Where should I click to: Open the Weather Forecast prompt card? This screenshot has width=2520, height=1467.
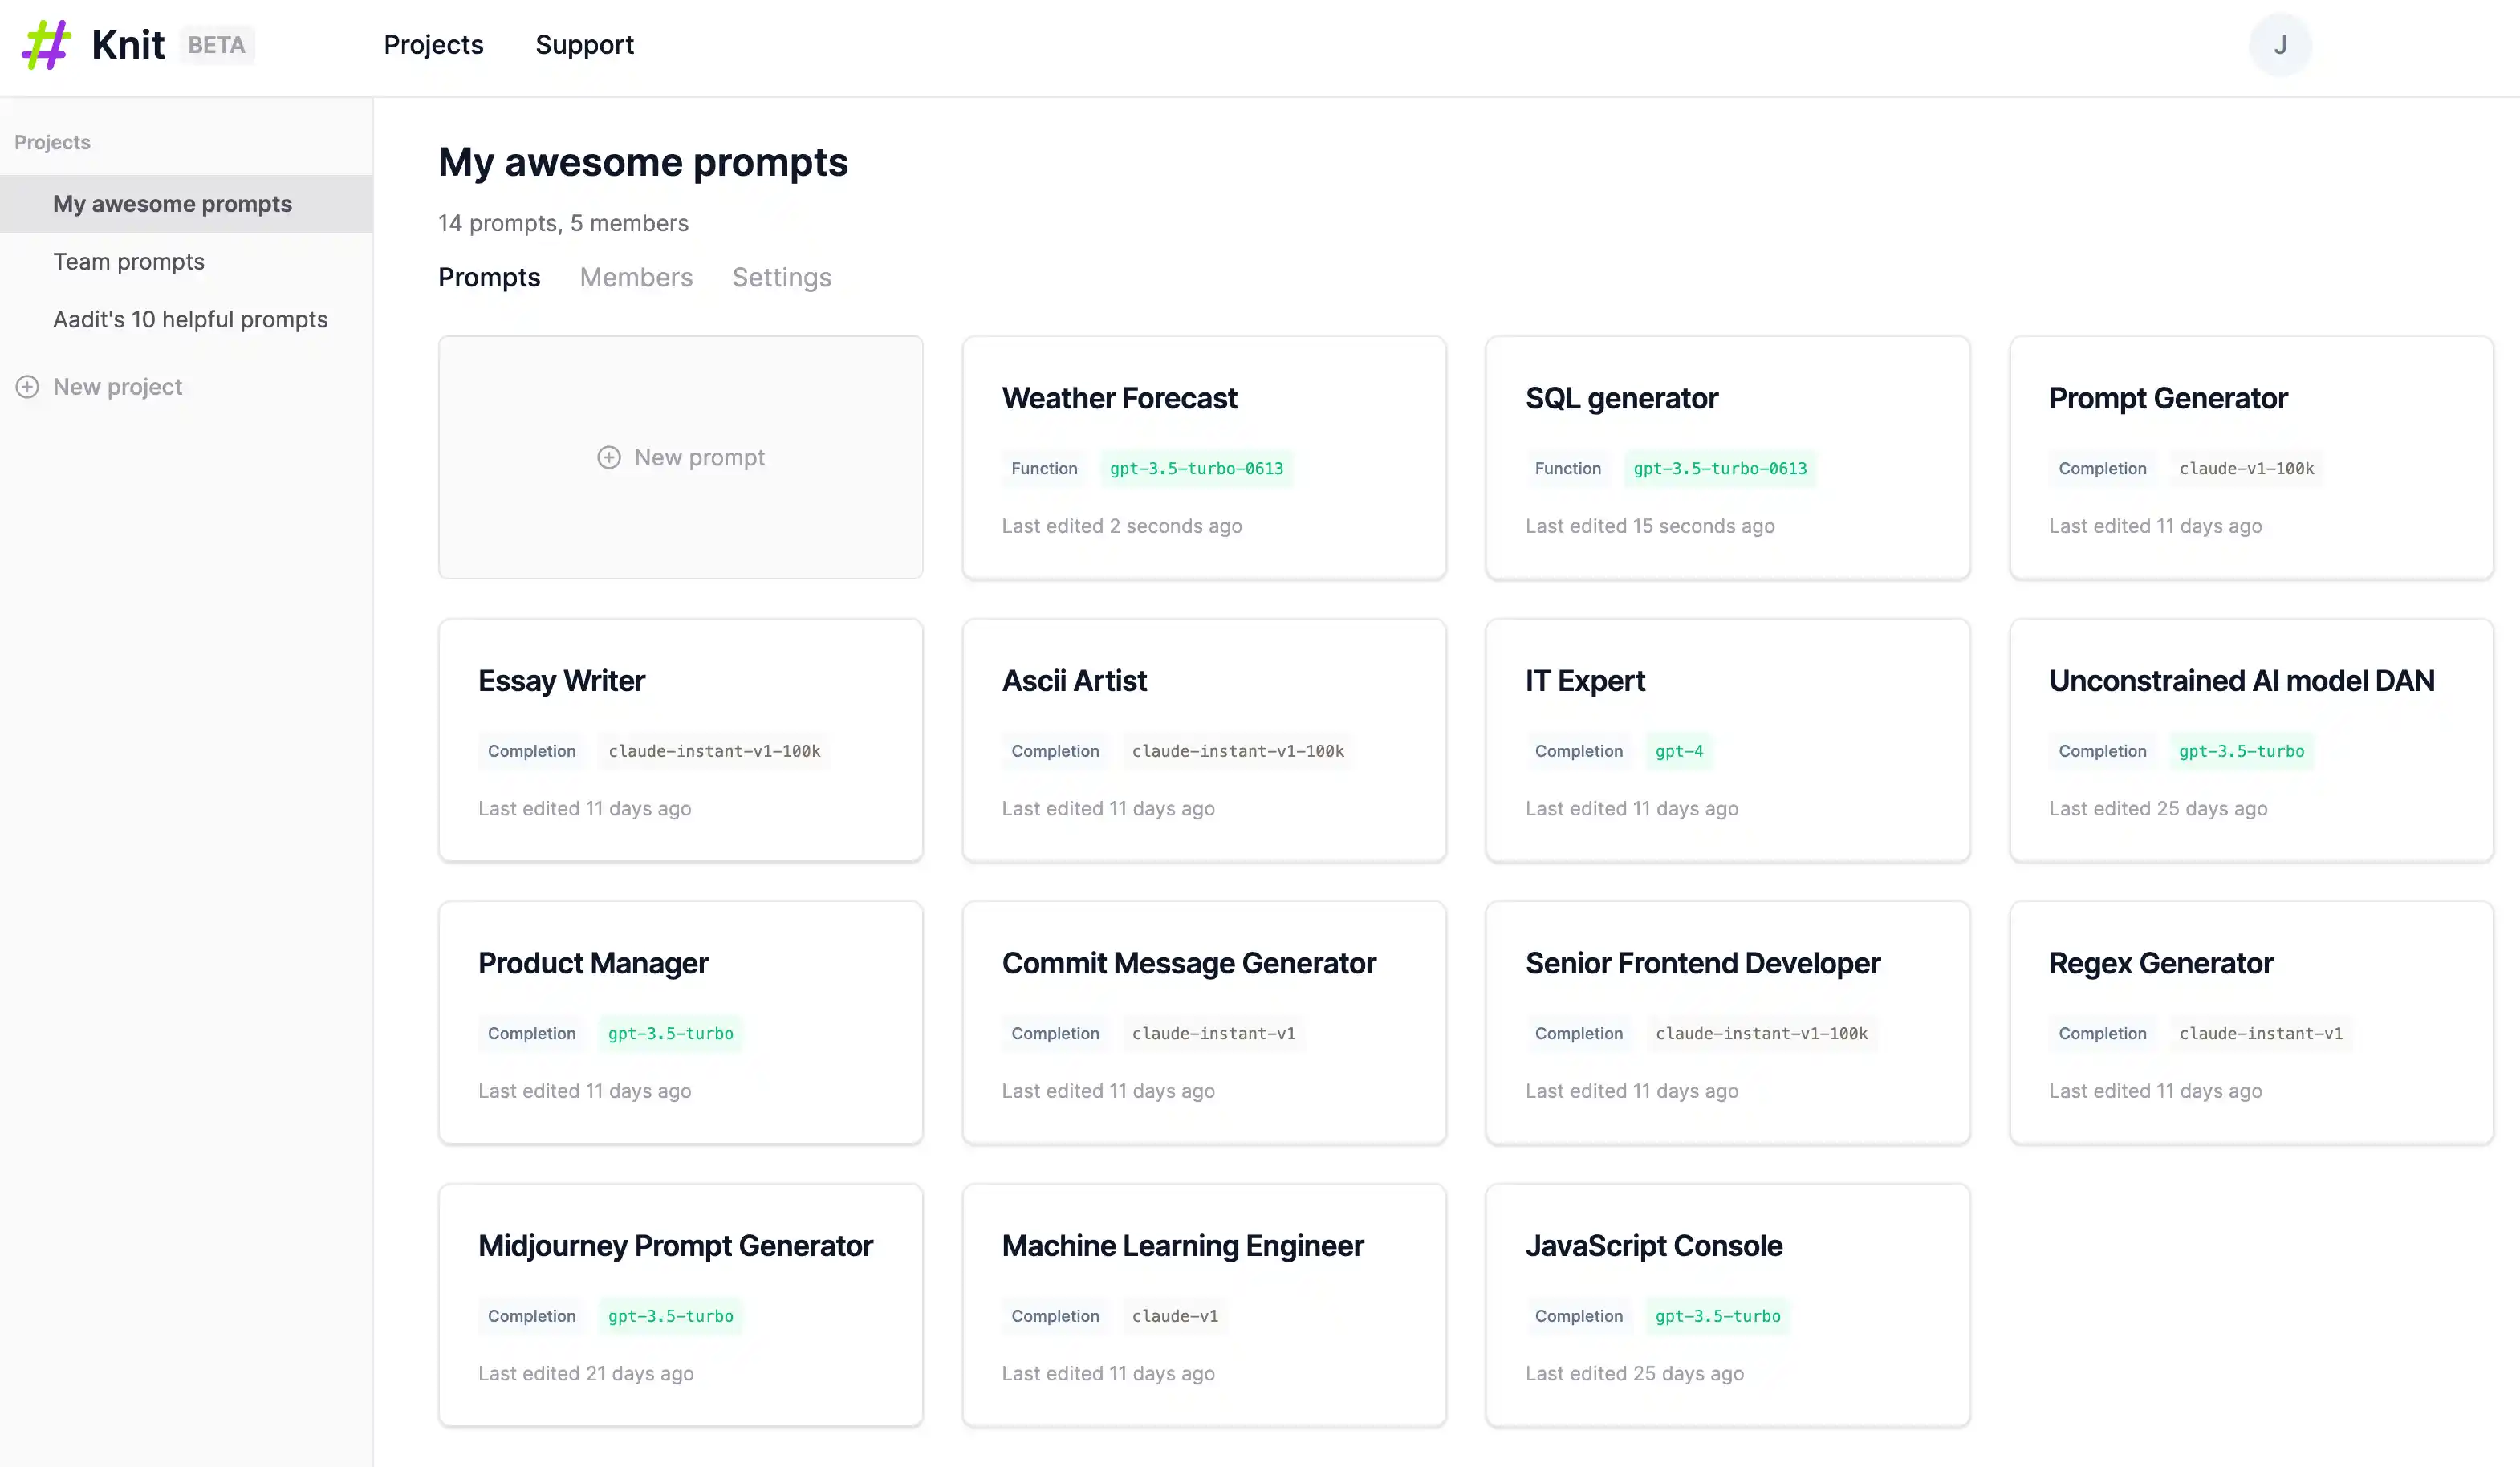pyautogui.click(x=1204, y=458)
